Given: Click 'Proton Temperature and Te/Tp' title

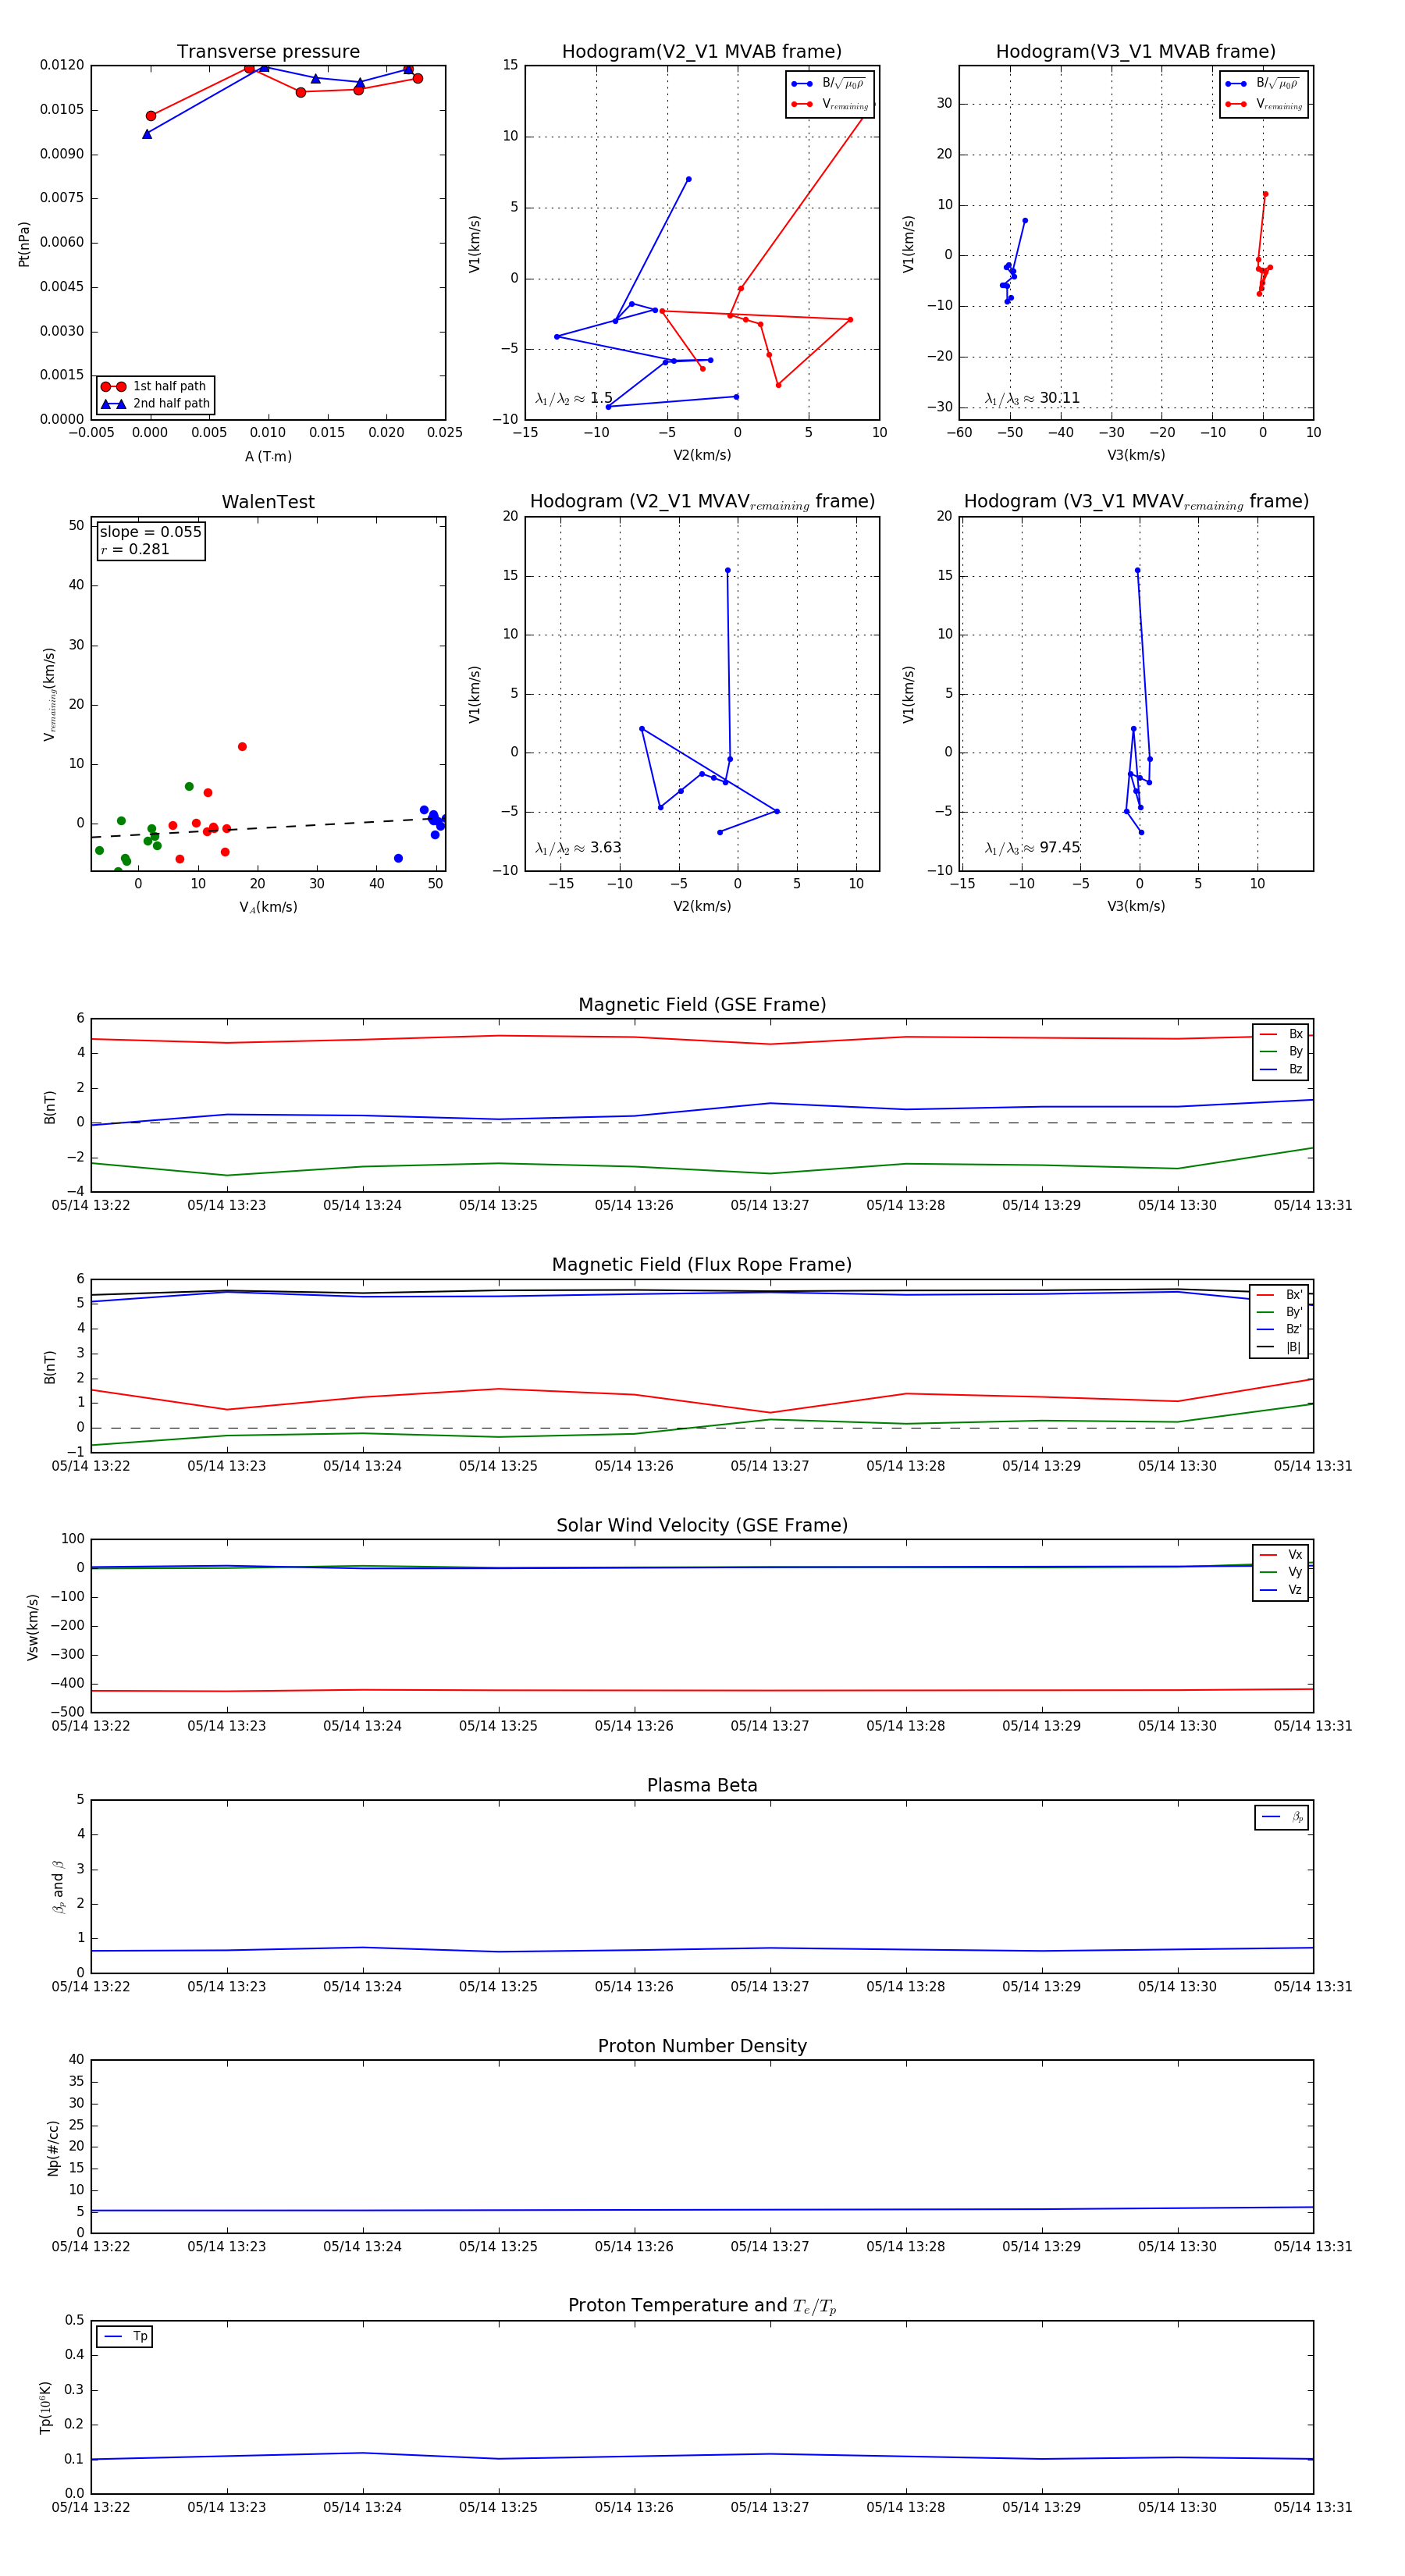Looking at the screenshot, I should (702, 2306).
